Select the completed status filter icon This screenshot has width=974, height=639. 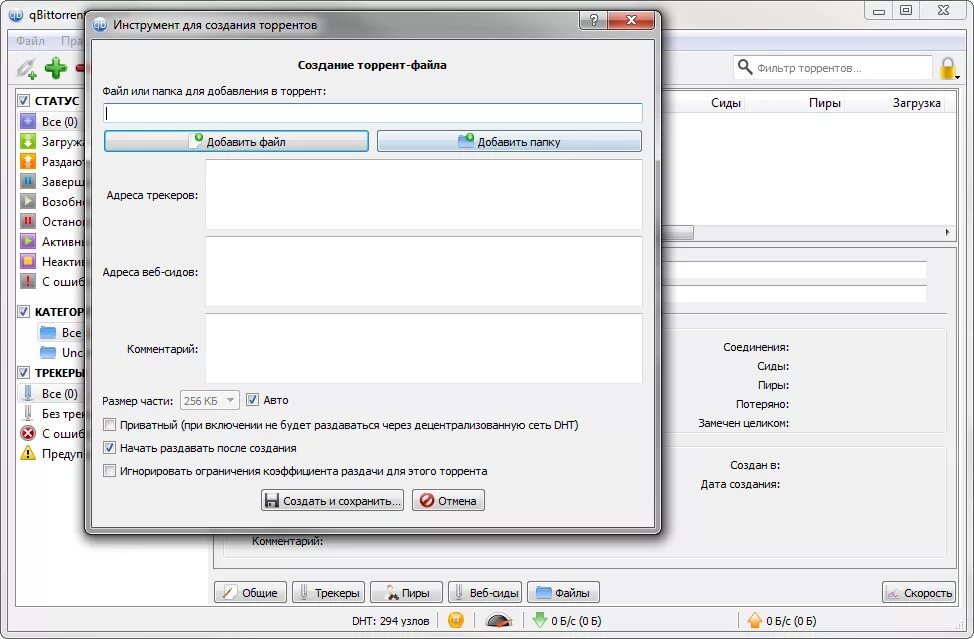[28, 181]
